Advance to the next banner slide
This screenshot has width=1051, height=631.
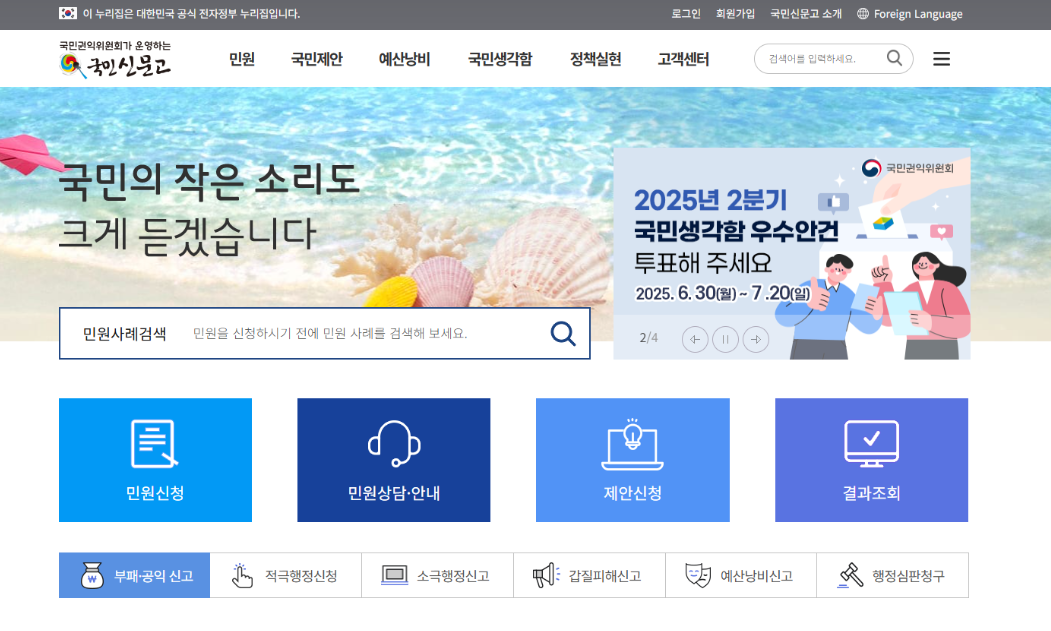coord(756,339)
